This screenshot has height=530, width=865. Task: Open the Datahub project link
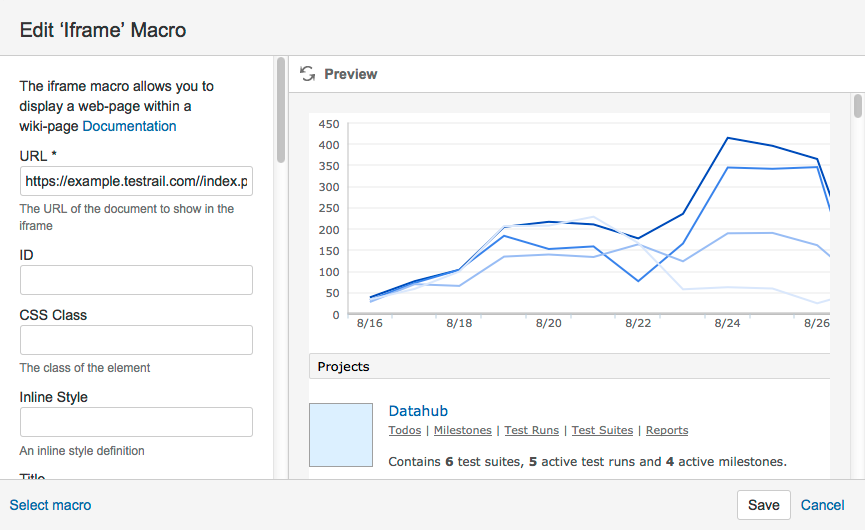pyautogui.click(x=417, y=411)
